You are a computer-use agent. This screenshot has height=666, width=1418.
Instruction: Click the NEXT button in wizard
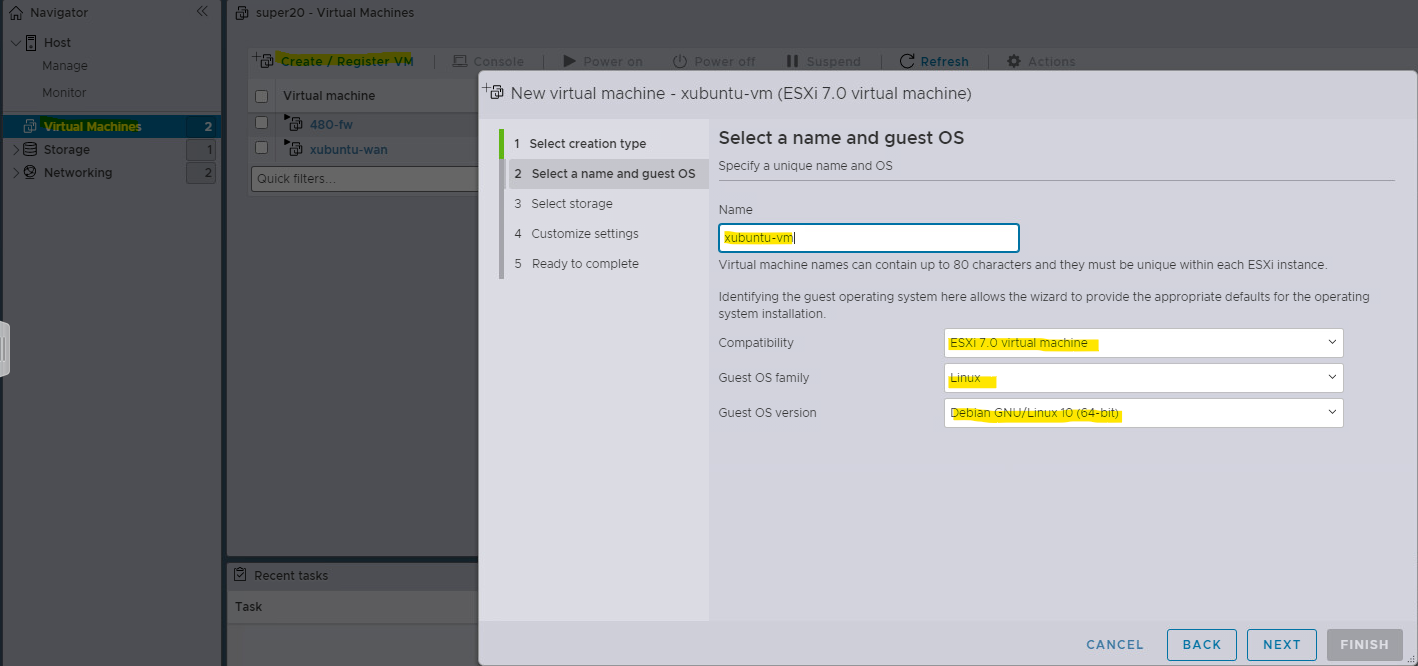pos(1281,645)
